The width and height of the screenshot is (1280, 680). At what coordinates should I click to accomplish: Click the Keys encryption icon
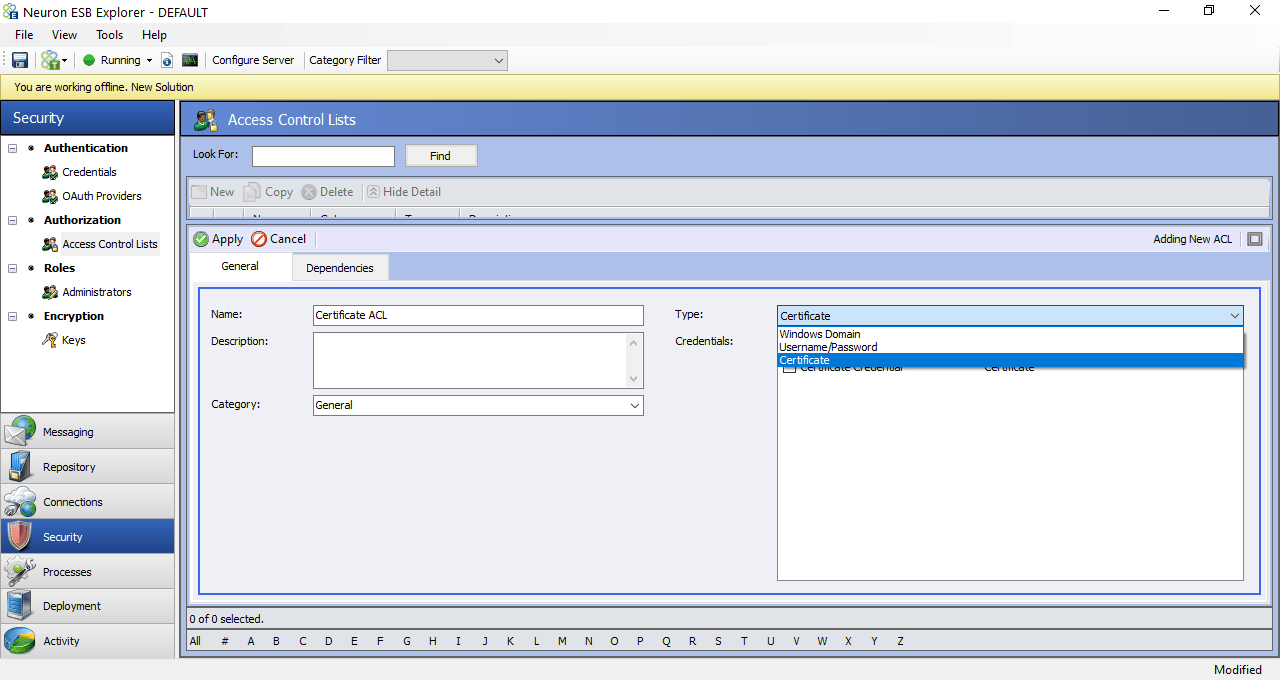coord(50,340)
